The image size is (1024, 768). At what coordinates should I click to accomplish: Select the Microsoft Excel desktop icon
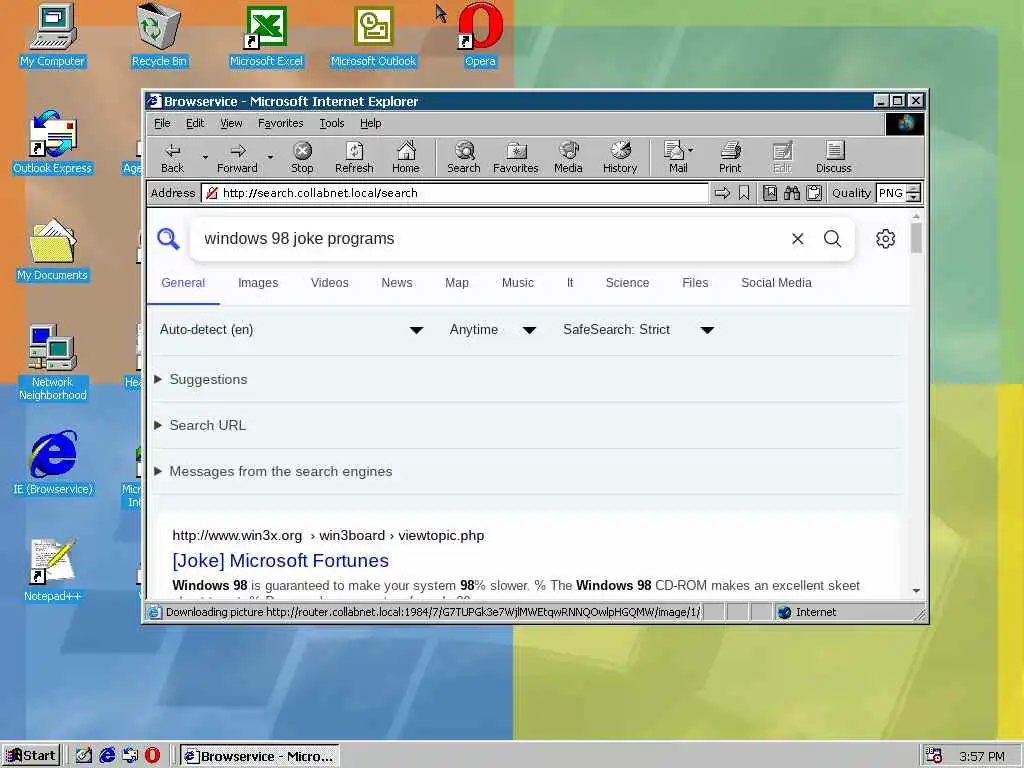(266, 36)
